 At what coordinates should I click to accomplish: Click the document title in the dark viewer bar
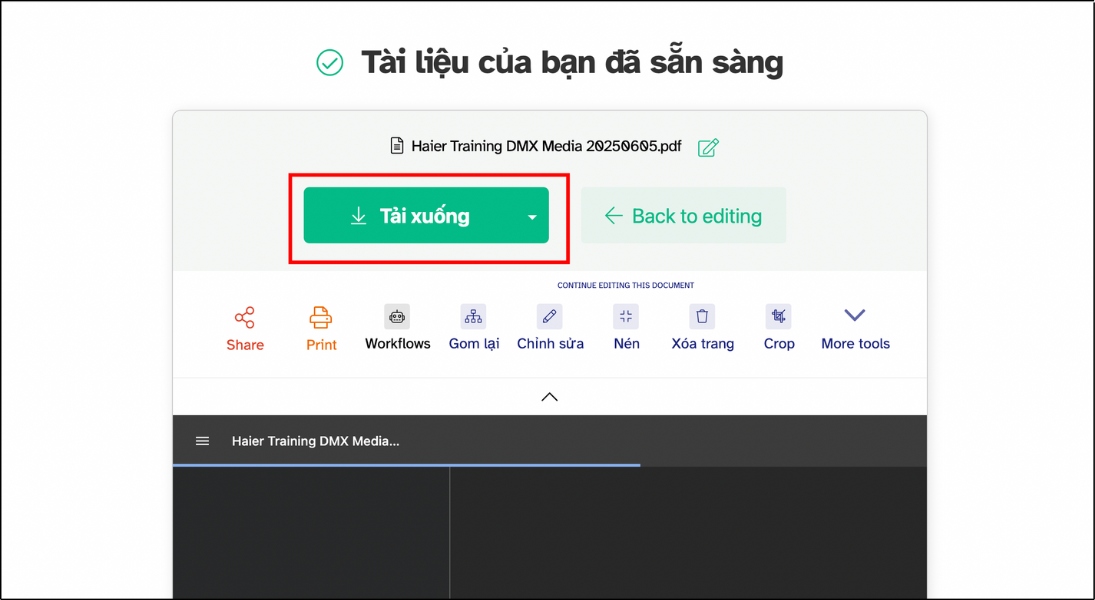pyautogui.click(x=316, y=440)
